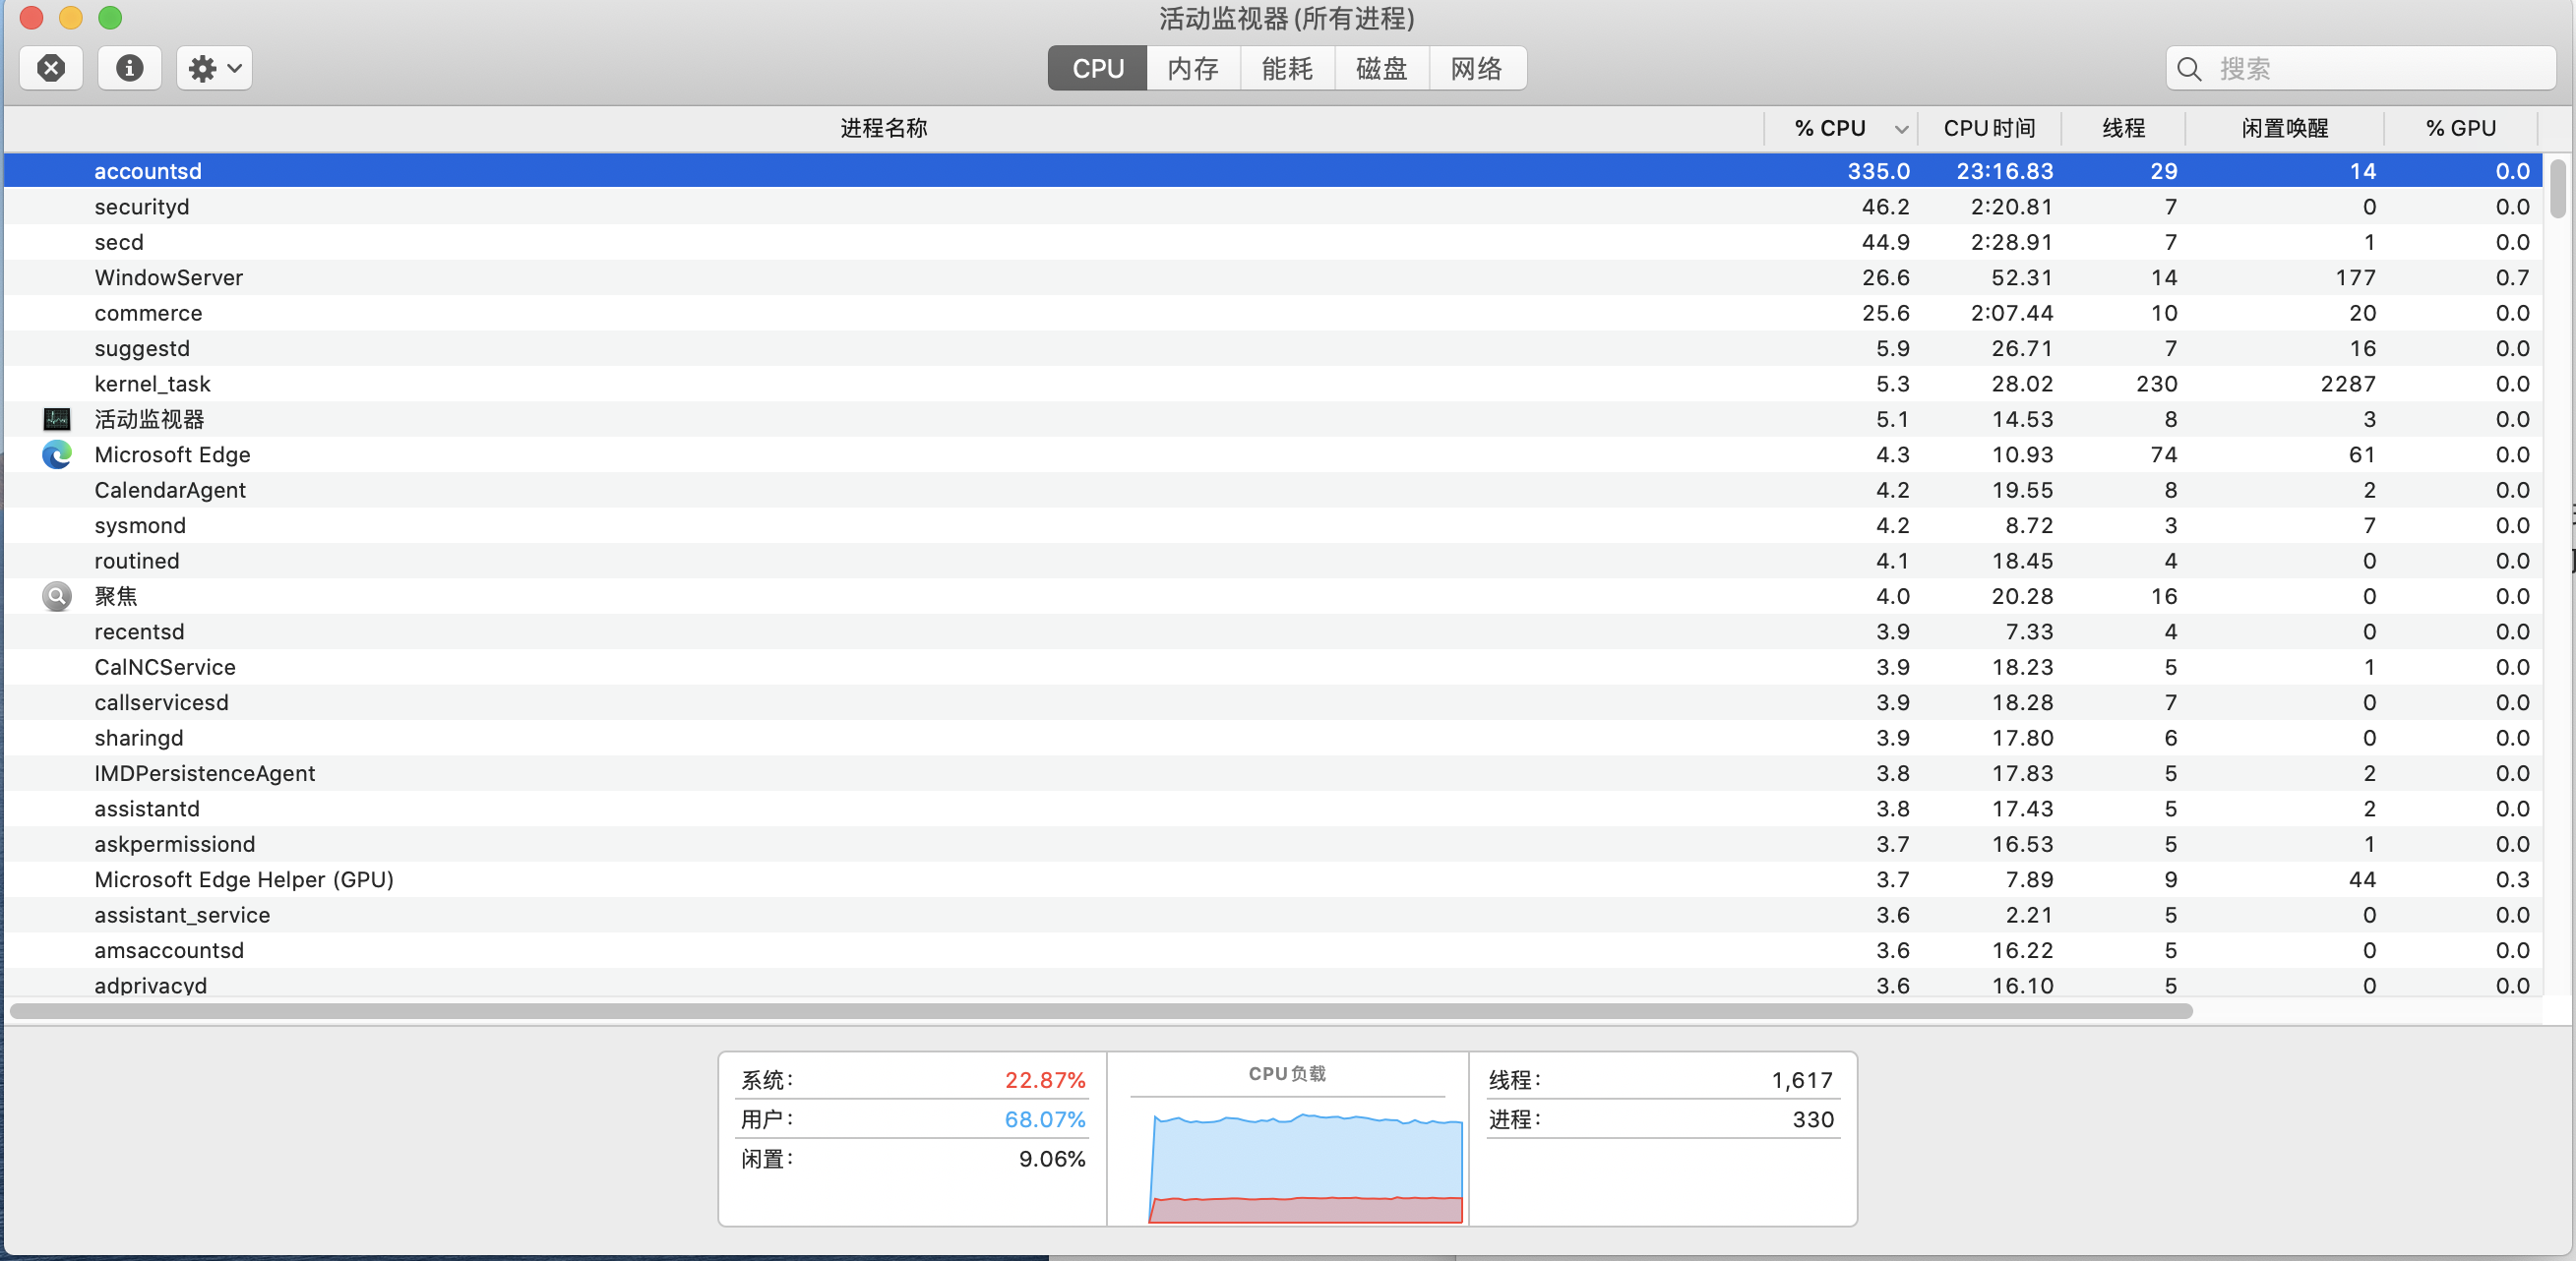This screenshot has height=1261, width=2576.
Task: Click the horizontal scrollbar under process list
Action: coord(1100,1011)
